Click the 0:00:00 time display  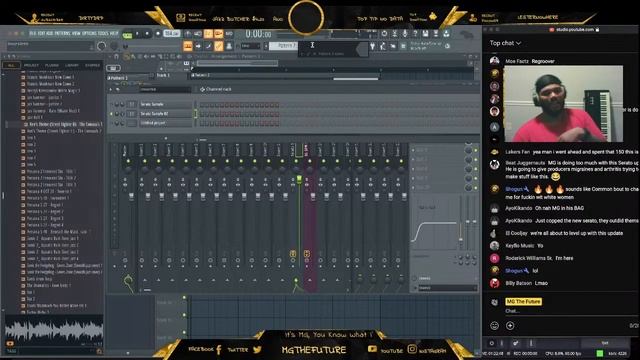click(x=258, y=34)
